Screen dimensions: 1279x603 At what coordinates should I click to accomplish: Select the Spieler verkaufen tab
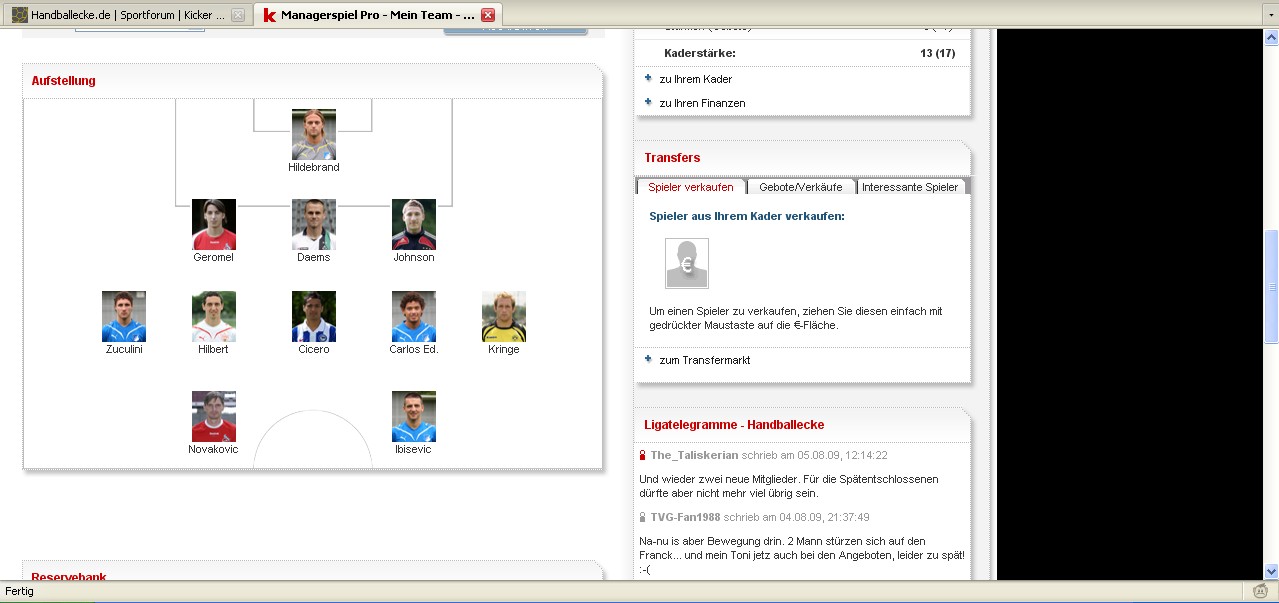coord(690,187)
